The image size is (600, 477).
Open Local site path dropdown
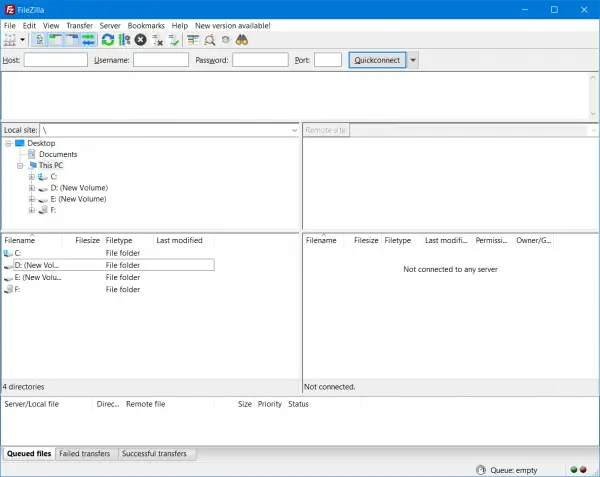[294, 130]
